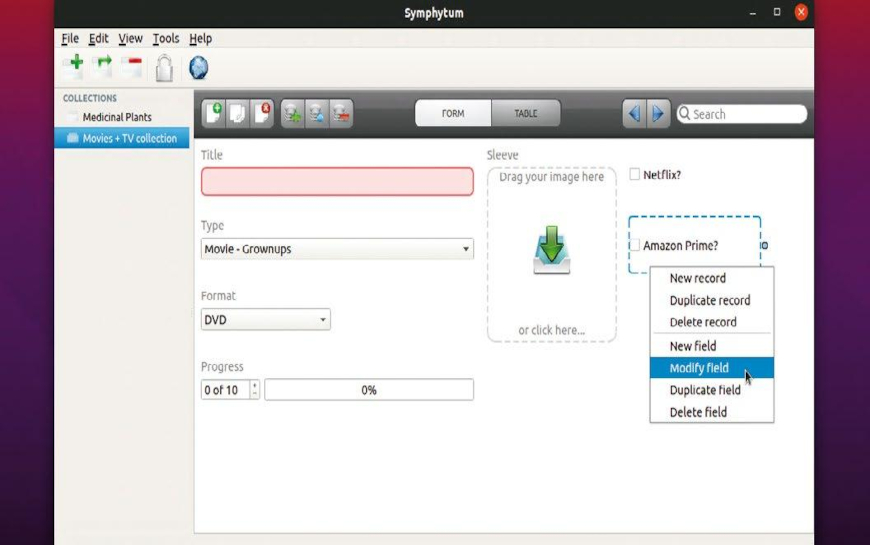Open the Edit menu
The width and height of the screenshot is (870, 545).
(x=98, y=38)
